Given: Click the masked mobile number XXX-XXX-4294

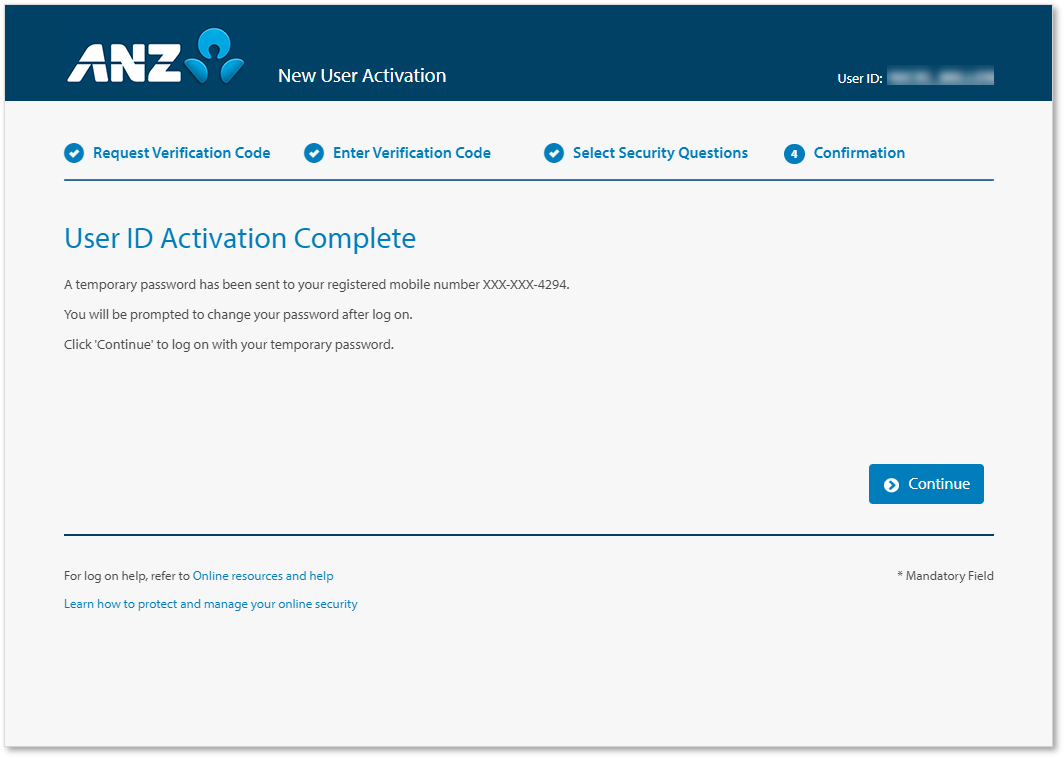Looking at the screenshot, I should [525, 285].
